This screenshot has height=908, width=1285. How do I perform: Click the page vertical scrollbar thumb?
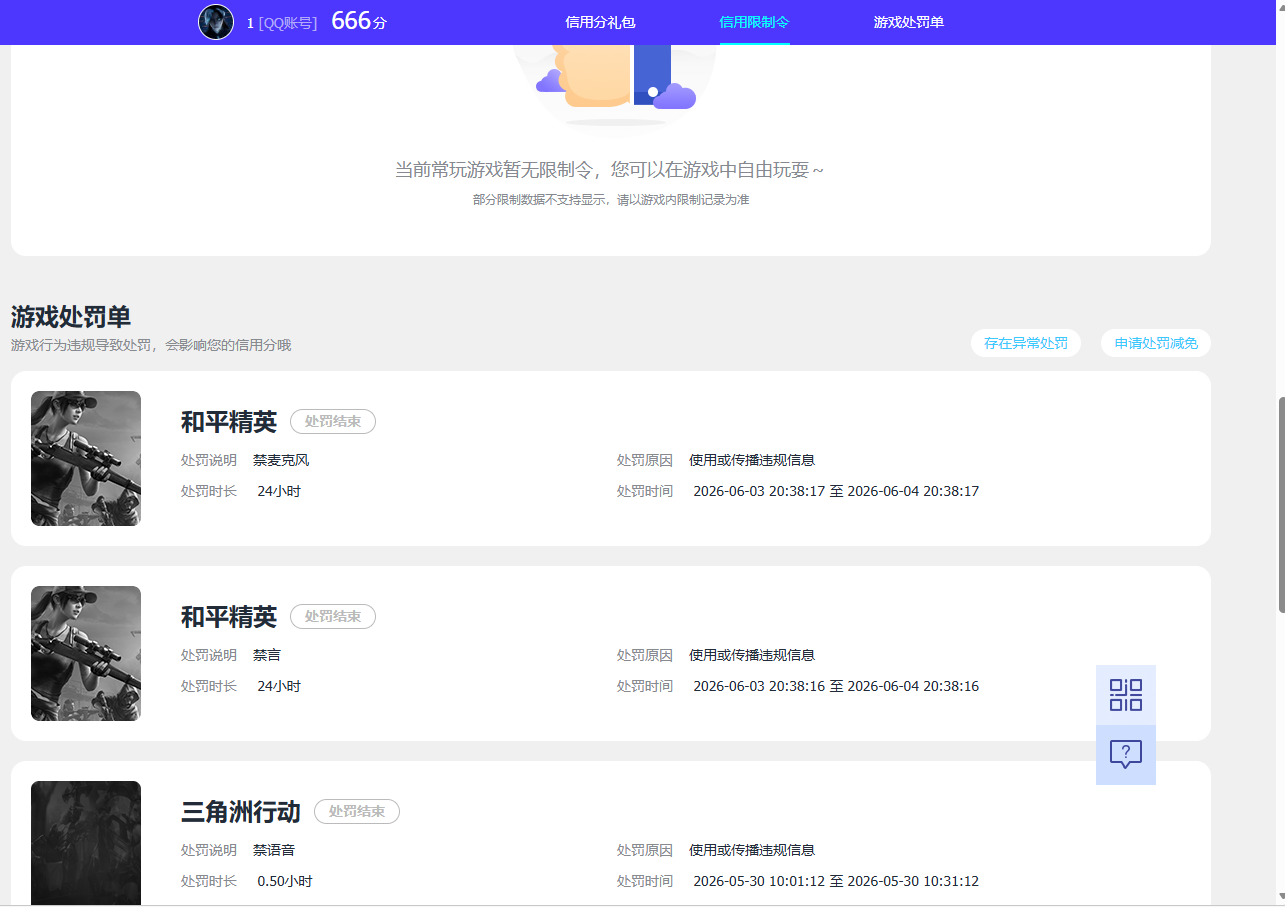click(1281, 505)
